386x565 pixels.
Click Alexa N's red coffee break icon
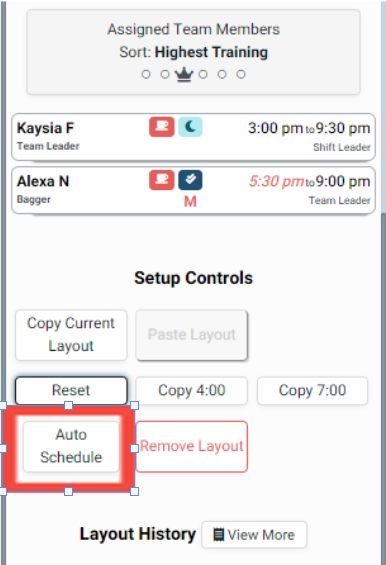[162, 180]
